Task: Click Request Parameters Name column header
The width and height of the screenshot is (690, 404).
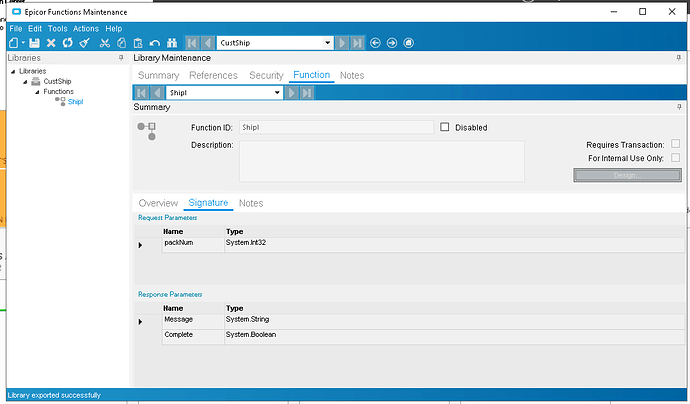Action: pos(193,231)
